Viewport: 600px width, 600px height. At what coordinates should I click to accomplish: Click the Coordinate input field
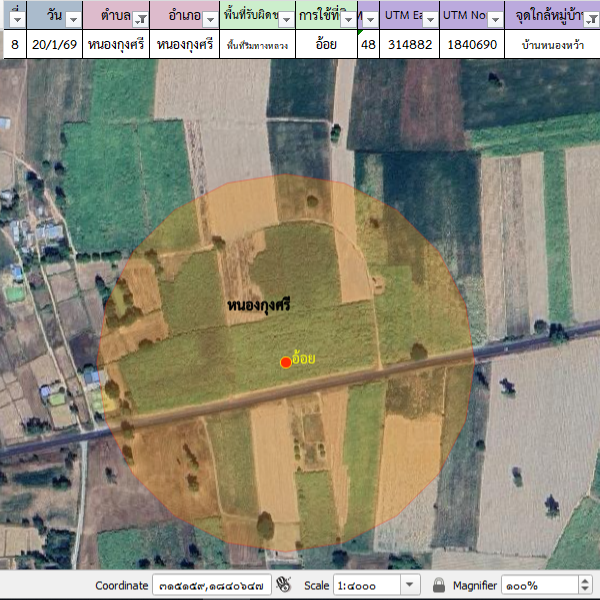coord(211,585)
